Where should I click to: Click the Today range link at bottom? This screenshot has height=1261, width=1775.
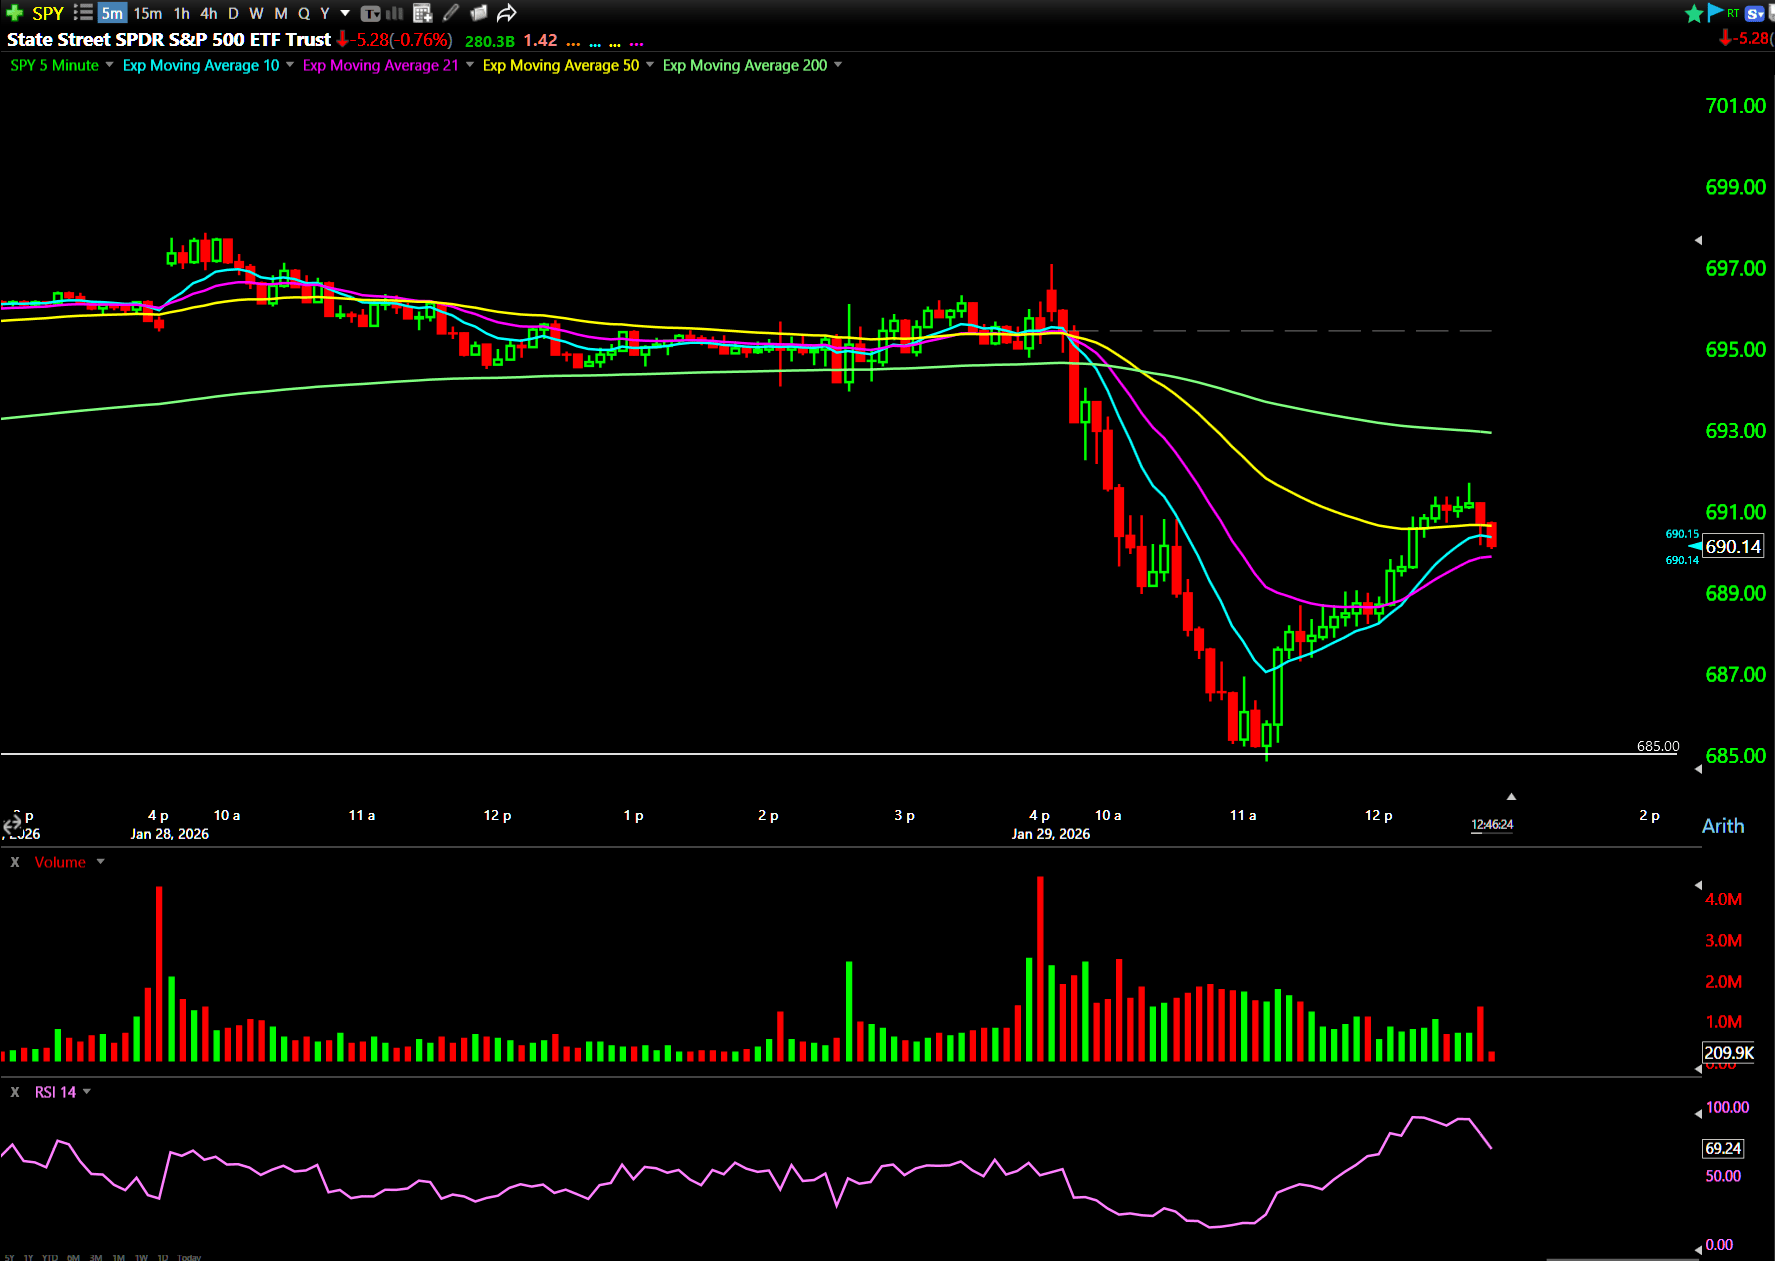(189, 1257)
